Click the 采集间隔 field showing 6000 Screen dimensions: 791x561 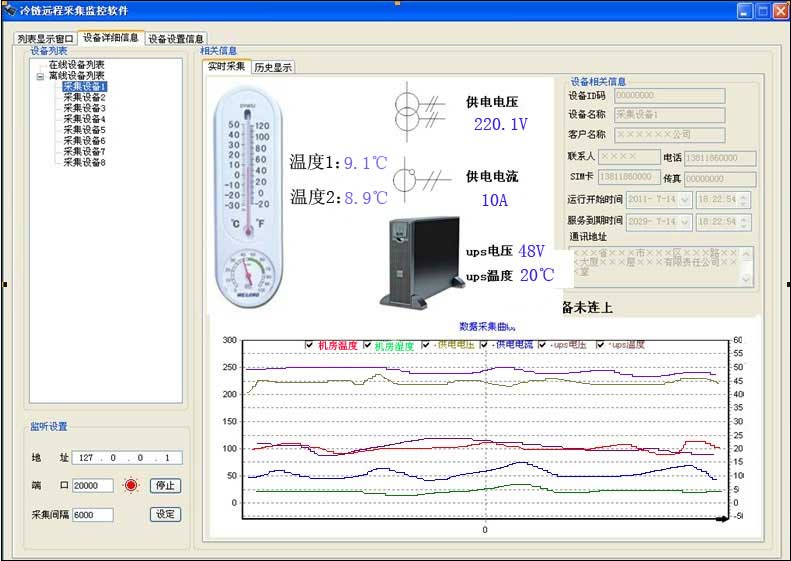pyautogui.click(x=93, y=515)
